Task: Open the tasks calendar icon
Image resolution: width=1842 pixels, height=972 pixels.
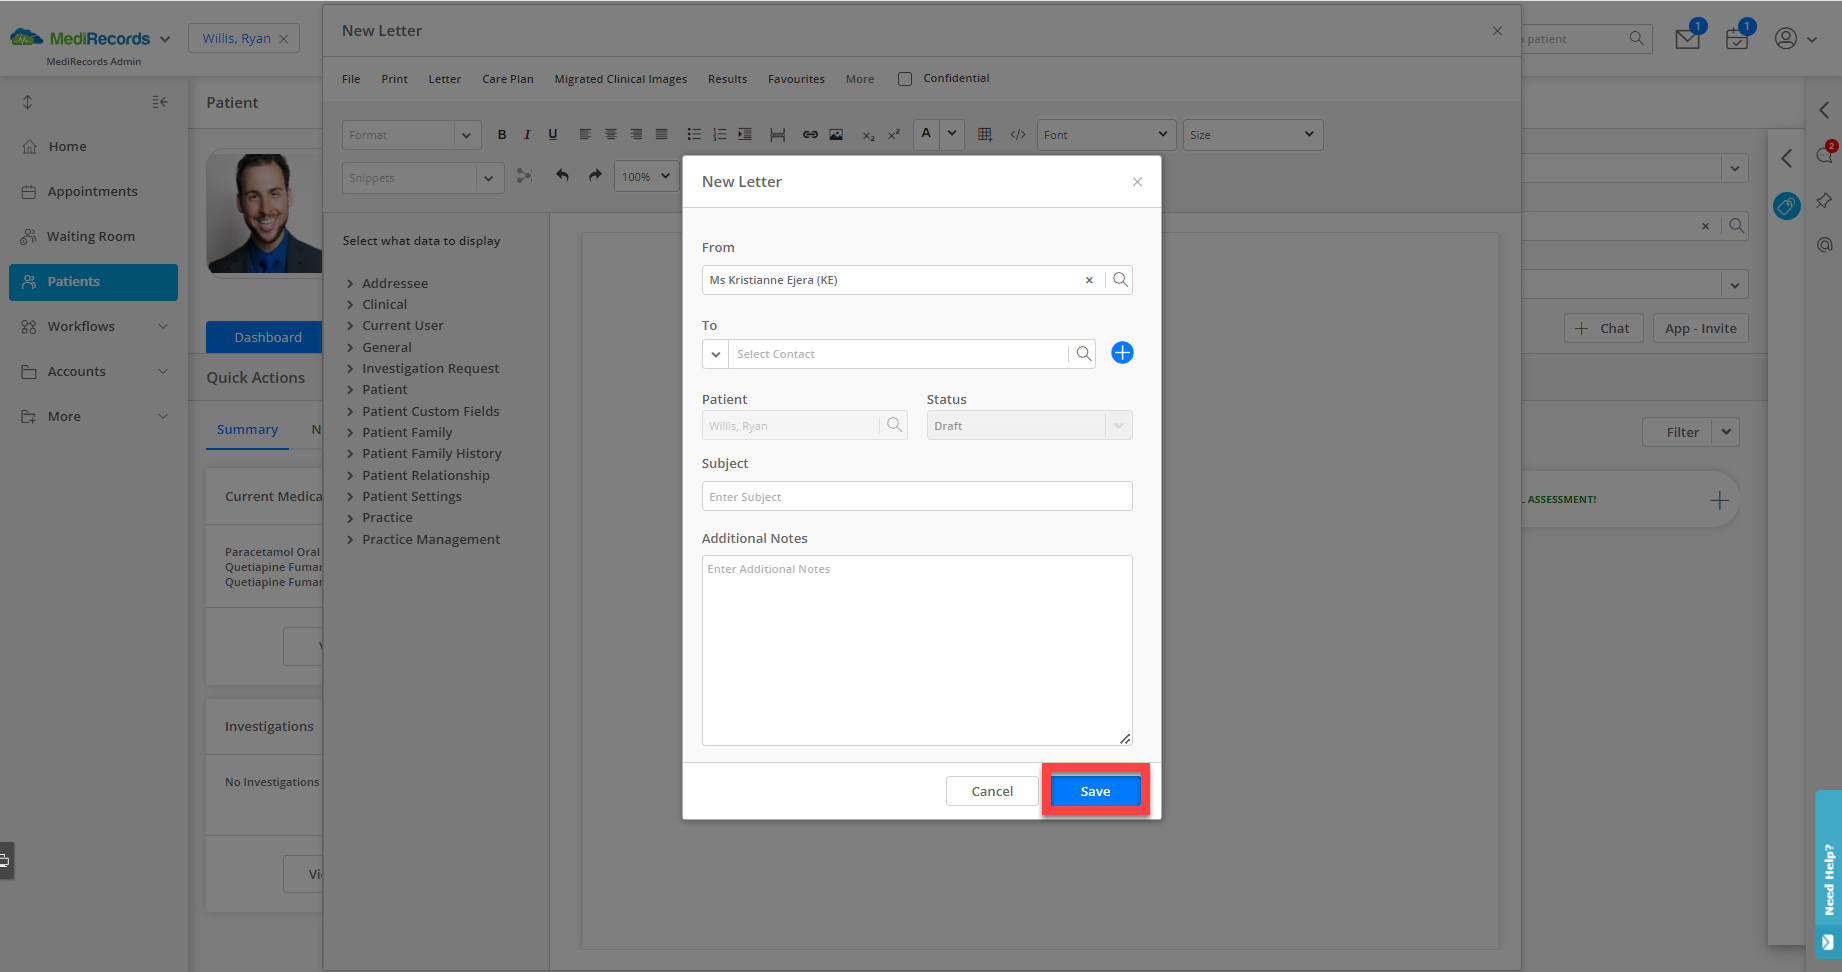Action: click(x=1737, y=39)
